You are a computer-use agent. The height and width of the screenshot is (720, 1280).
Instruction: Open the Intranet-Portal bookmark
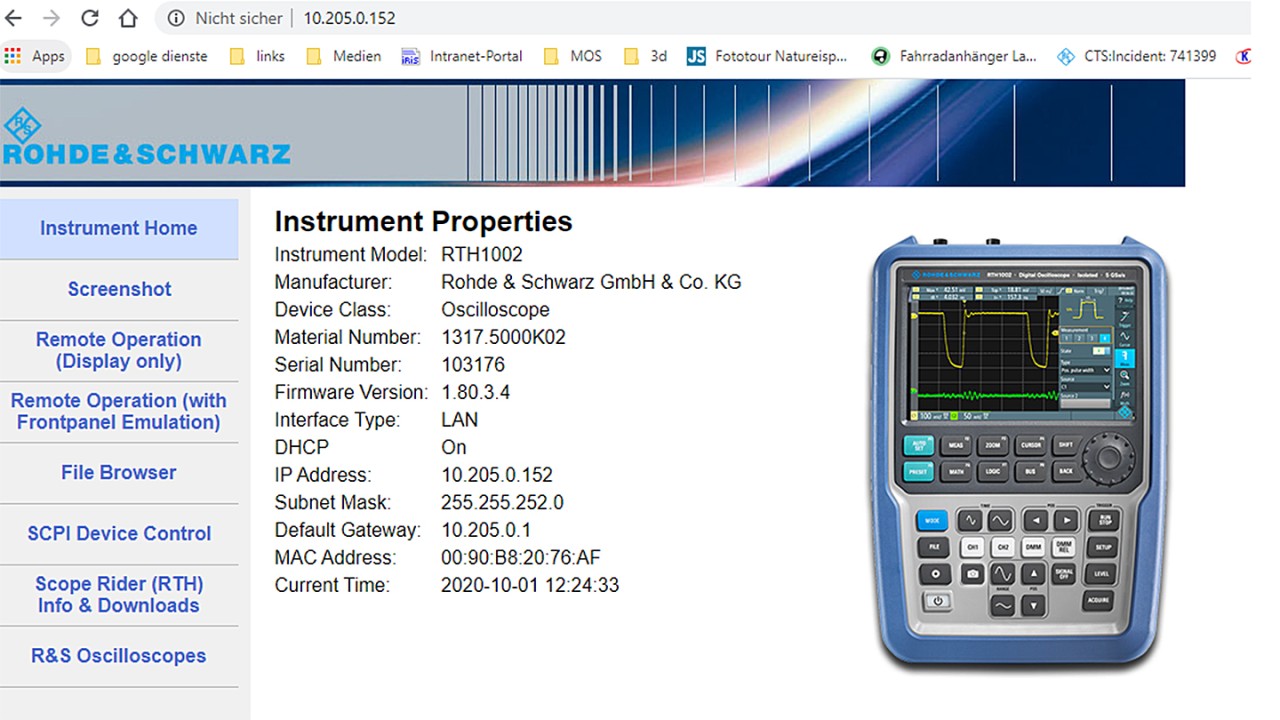pos(462,56)
